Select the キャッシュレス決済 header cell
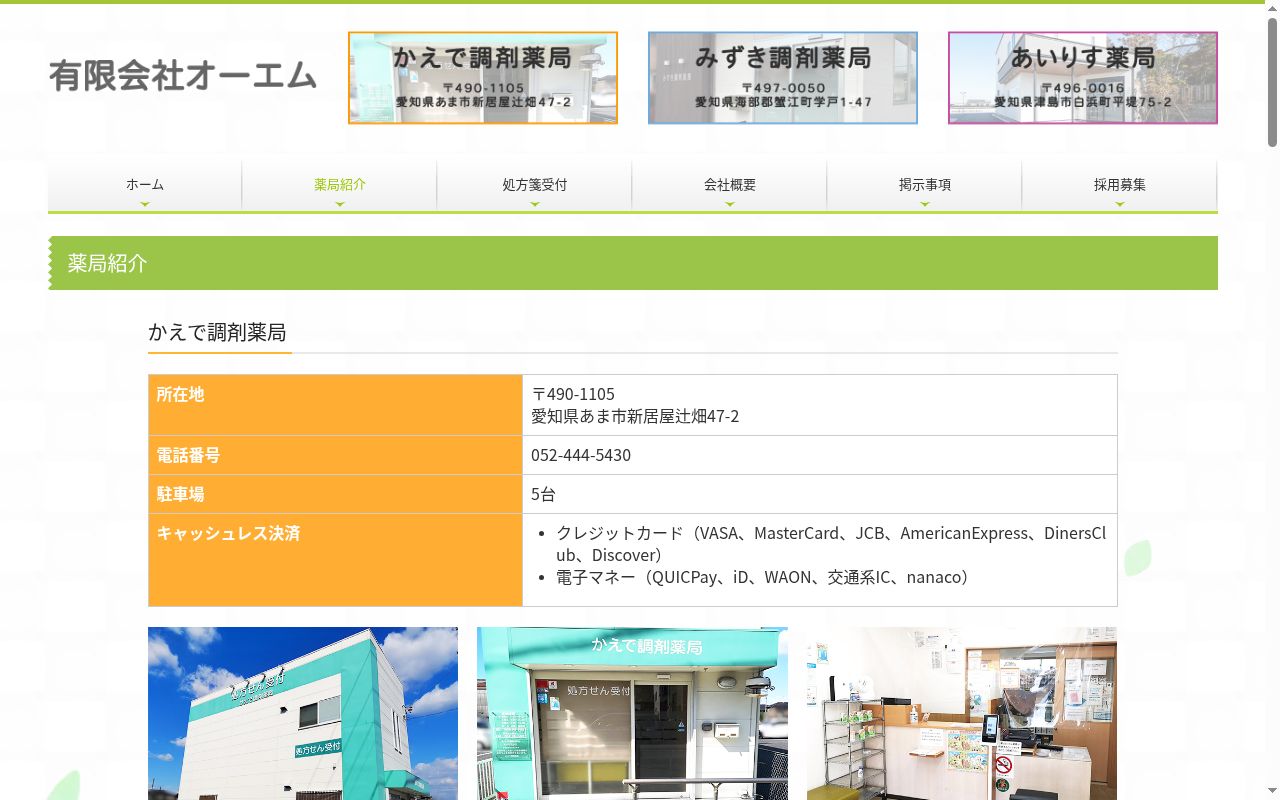Image resolution: width=1280 pixels, height=800 pixels. [x=335, y=560]
